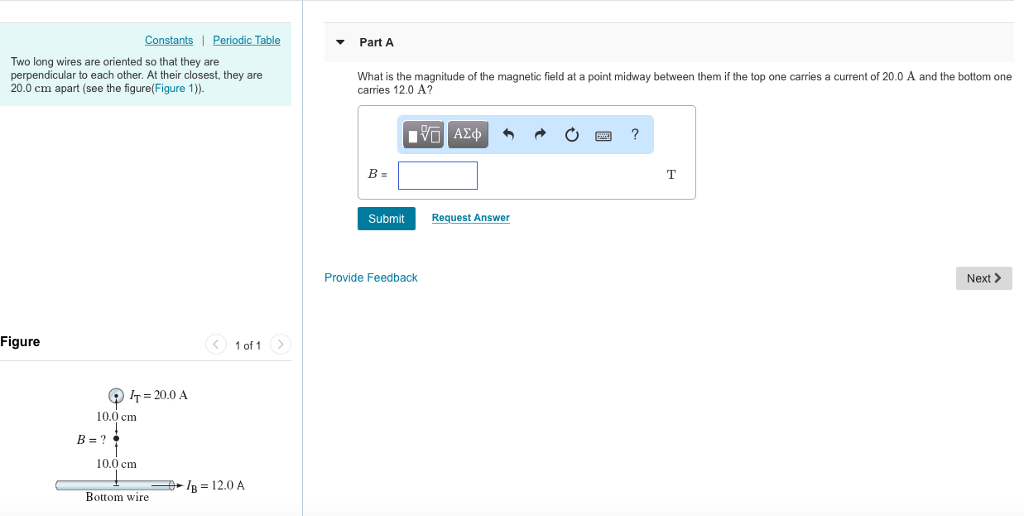Open the Greek symbols ΑΣφ palette

pyautogui.click(x=467, y=134)
